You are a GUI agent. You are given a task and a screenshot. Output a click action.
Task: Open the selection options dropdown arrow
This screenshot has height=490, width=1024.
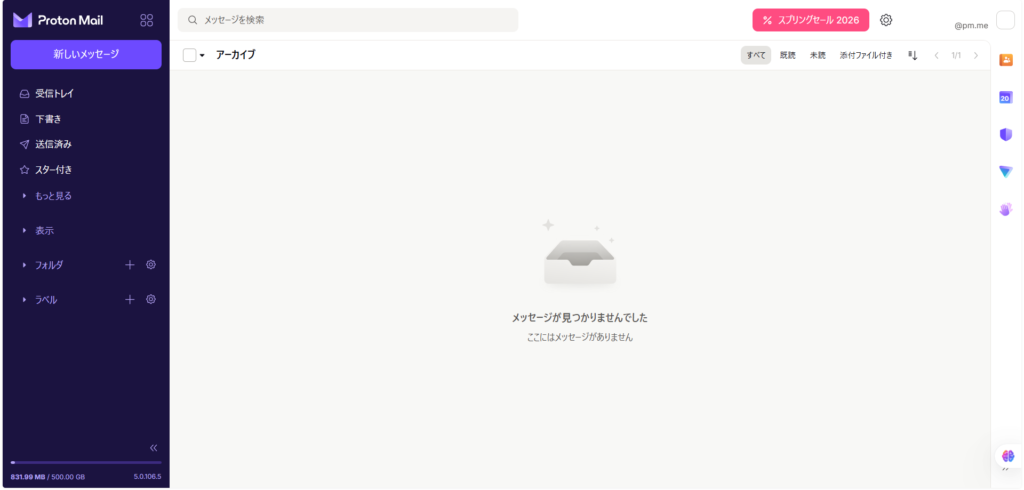(x=202, y=56)
